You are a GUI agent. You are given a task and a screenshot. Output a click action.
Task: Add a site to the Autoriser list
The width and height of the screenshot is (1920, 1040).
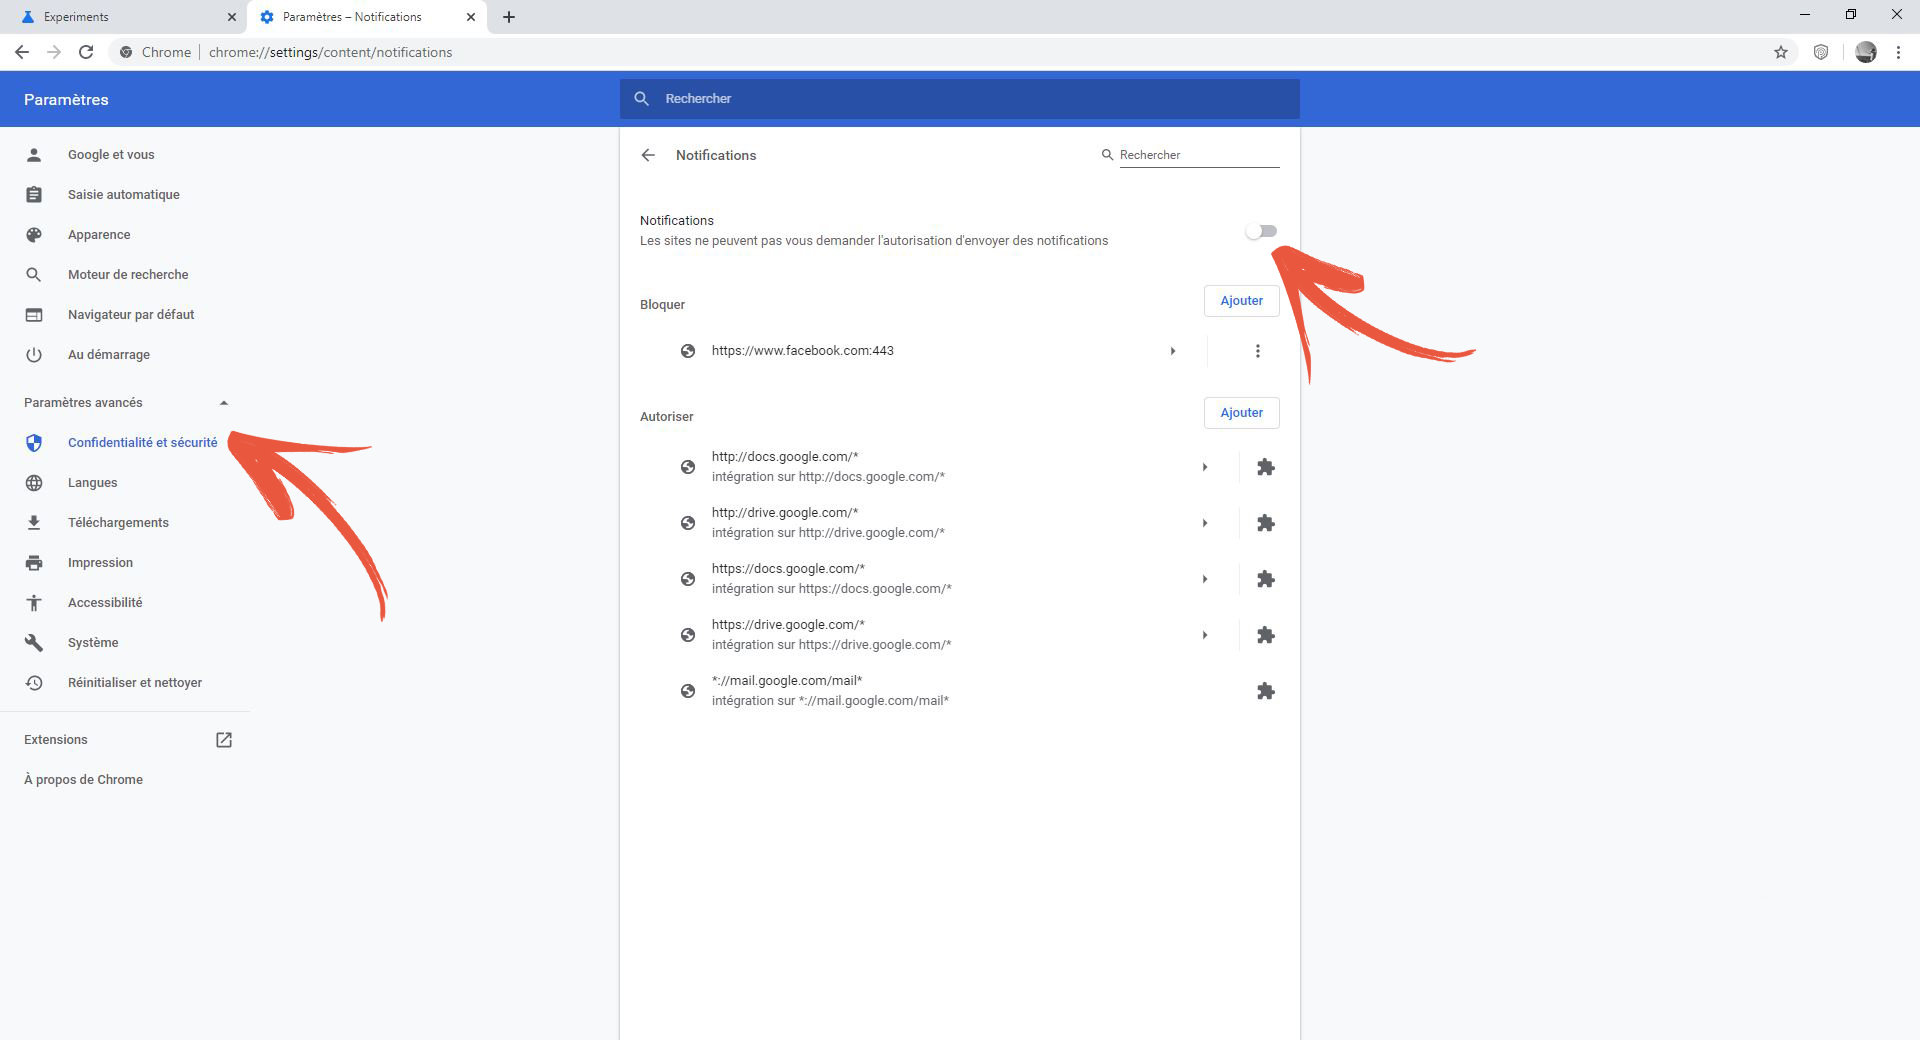1241,413
